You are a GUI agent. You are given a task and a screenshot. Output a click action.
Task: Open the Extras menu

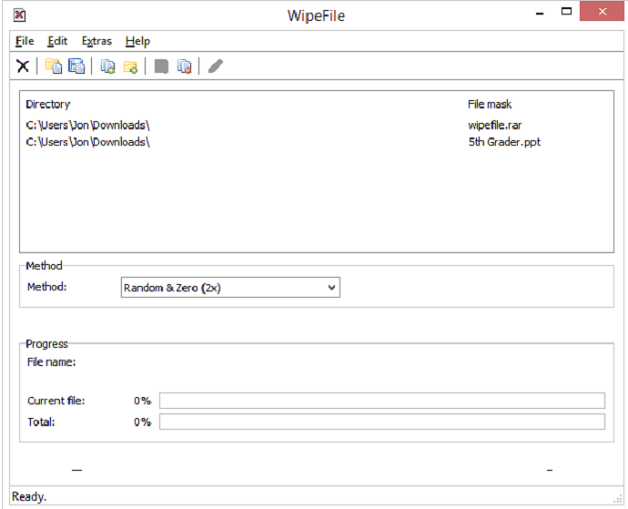(x=97, y=41)
